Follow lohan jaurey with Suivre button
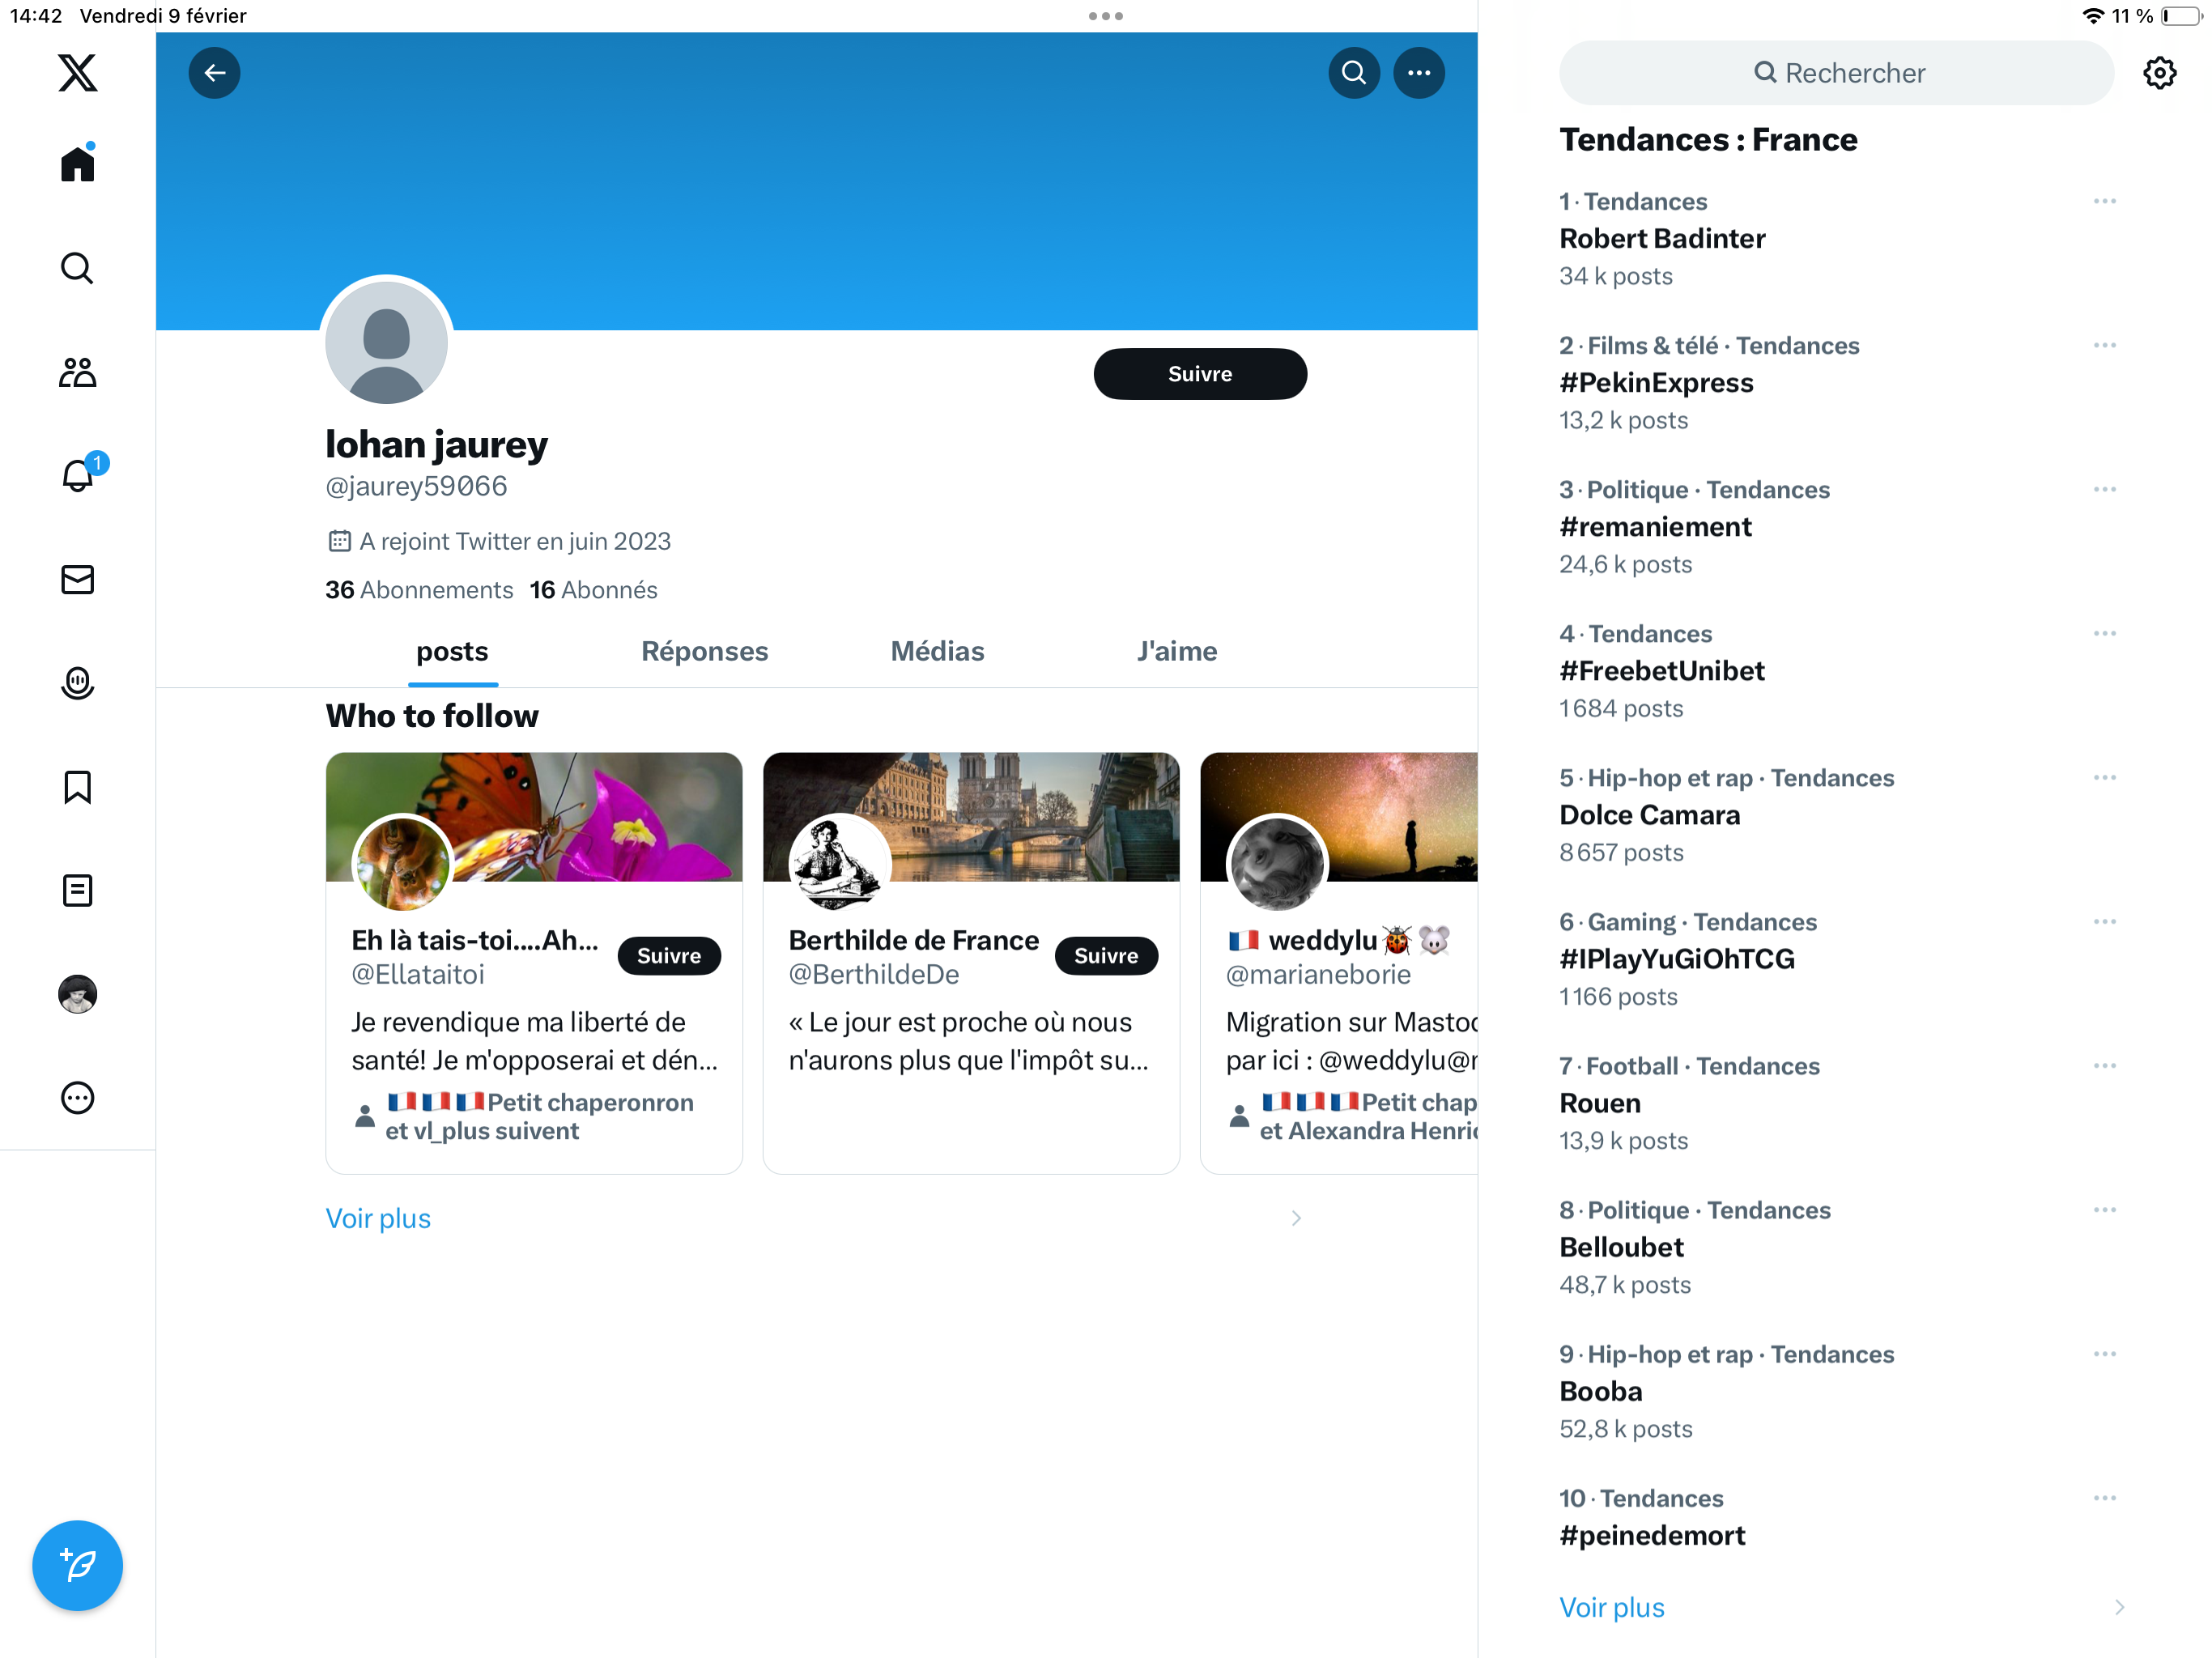Screen dimensions: 2212x1658 point(1199,374)
